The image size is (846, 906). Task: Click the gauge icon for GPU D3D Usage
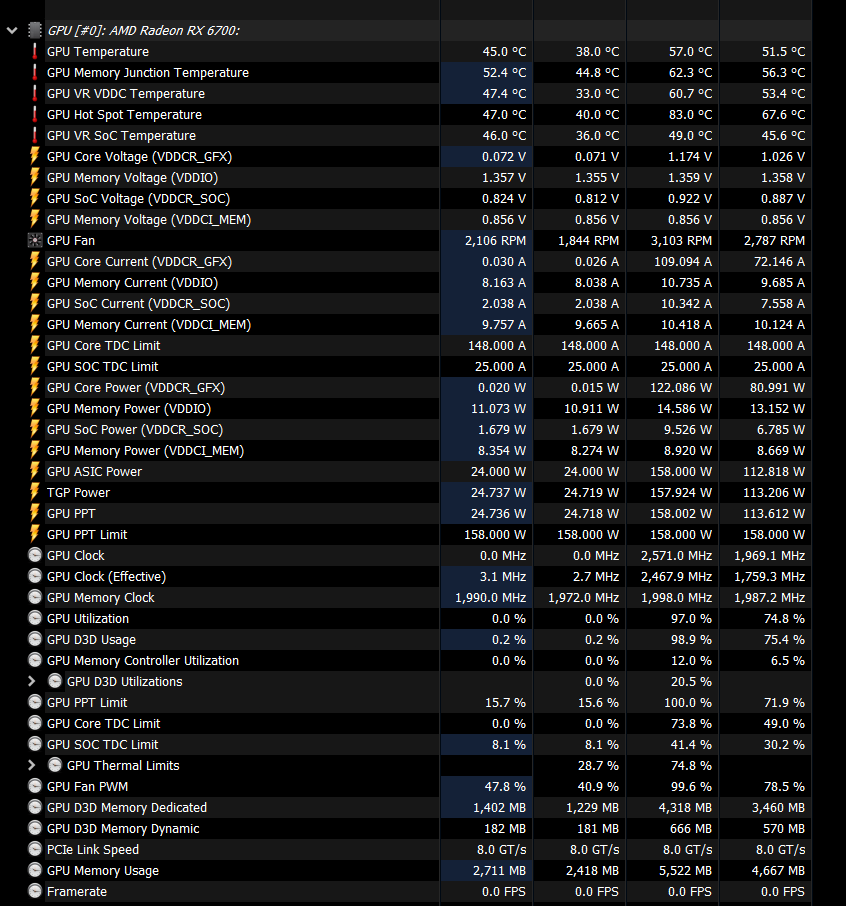click(x=35, y=639)
